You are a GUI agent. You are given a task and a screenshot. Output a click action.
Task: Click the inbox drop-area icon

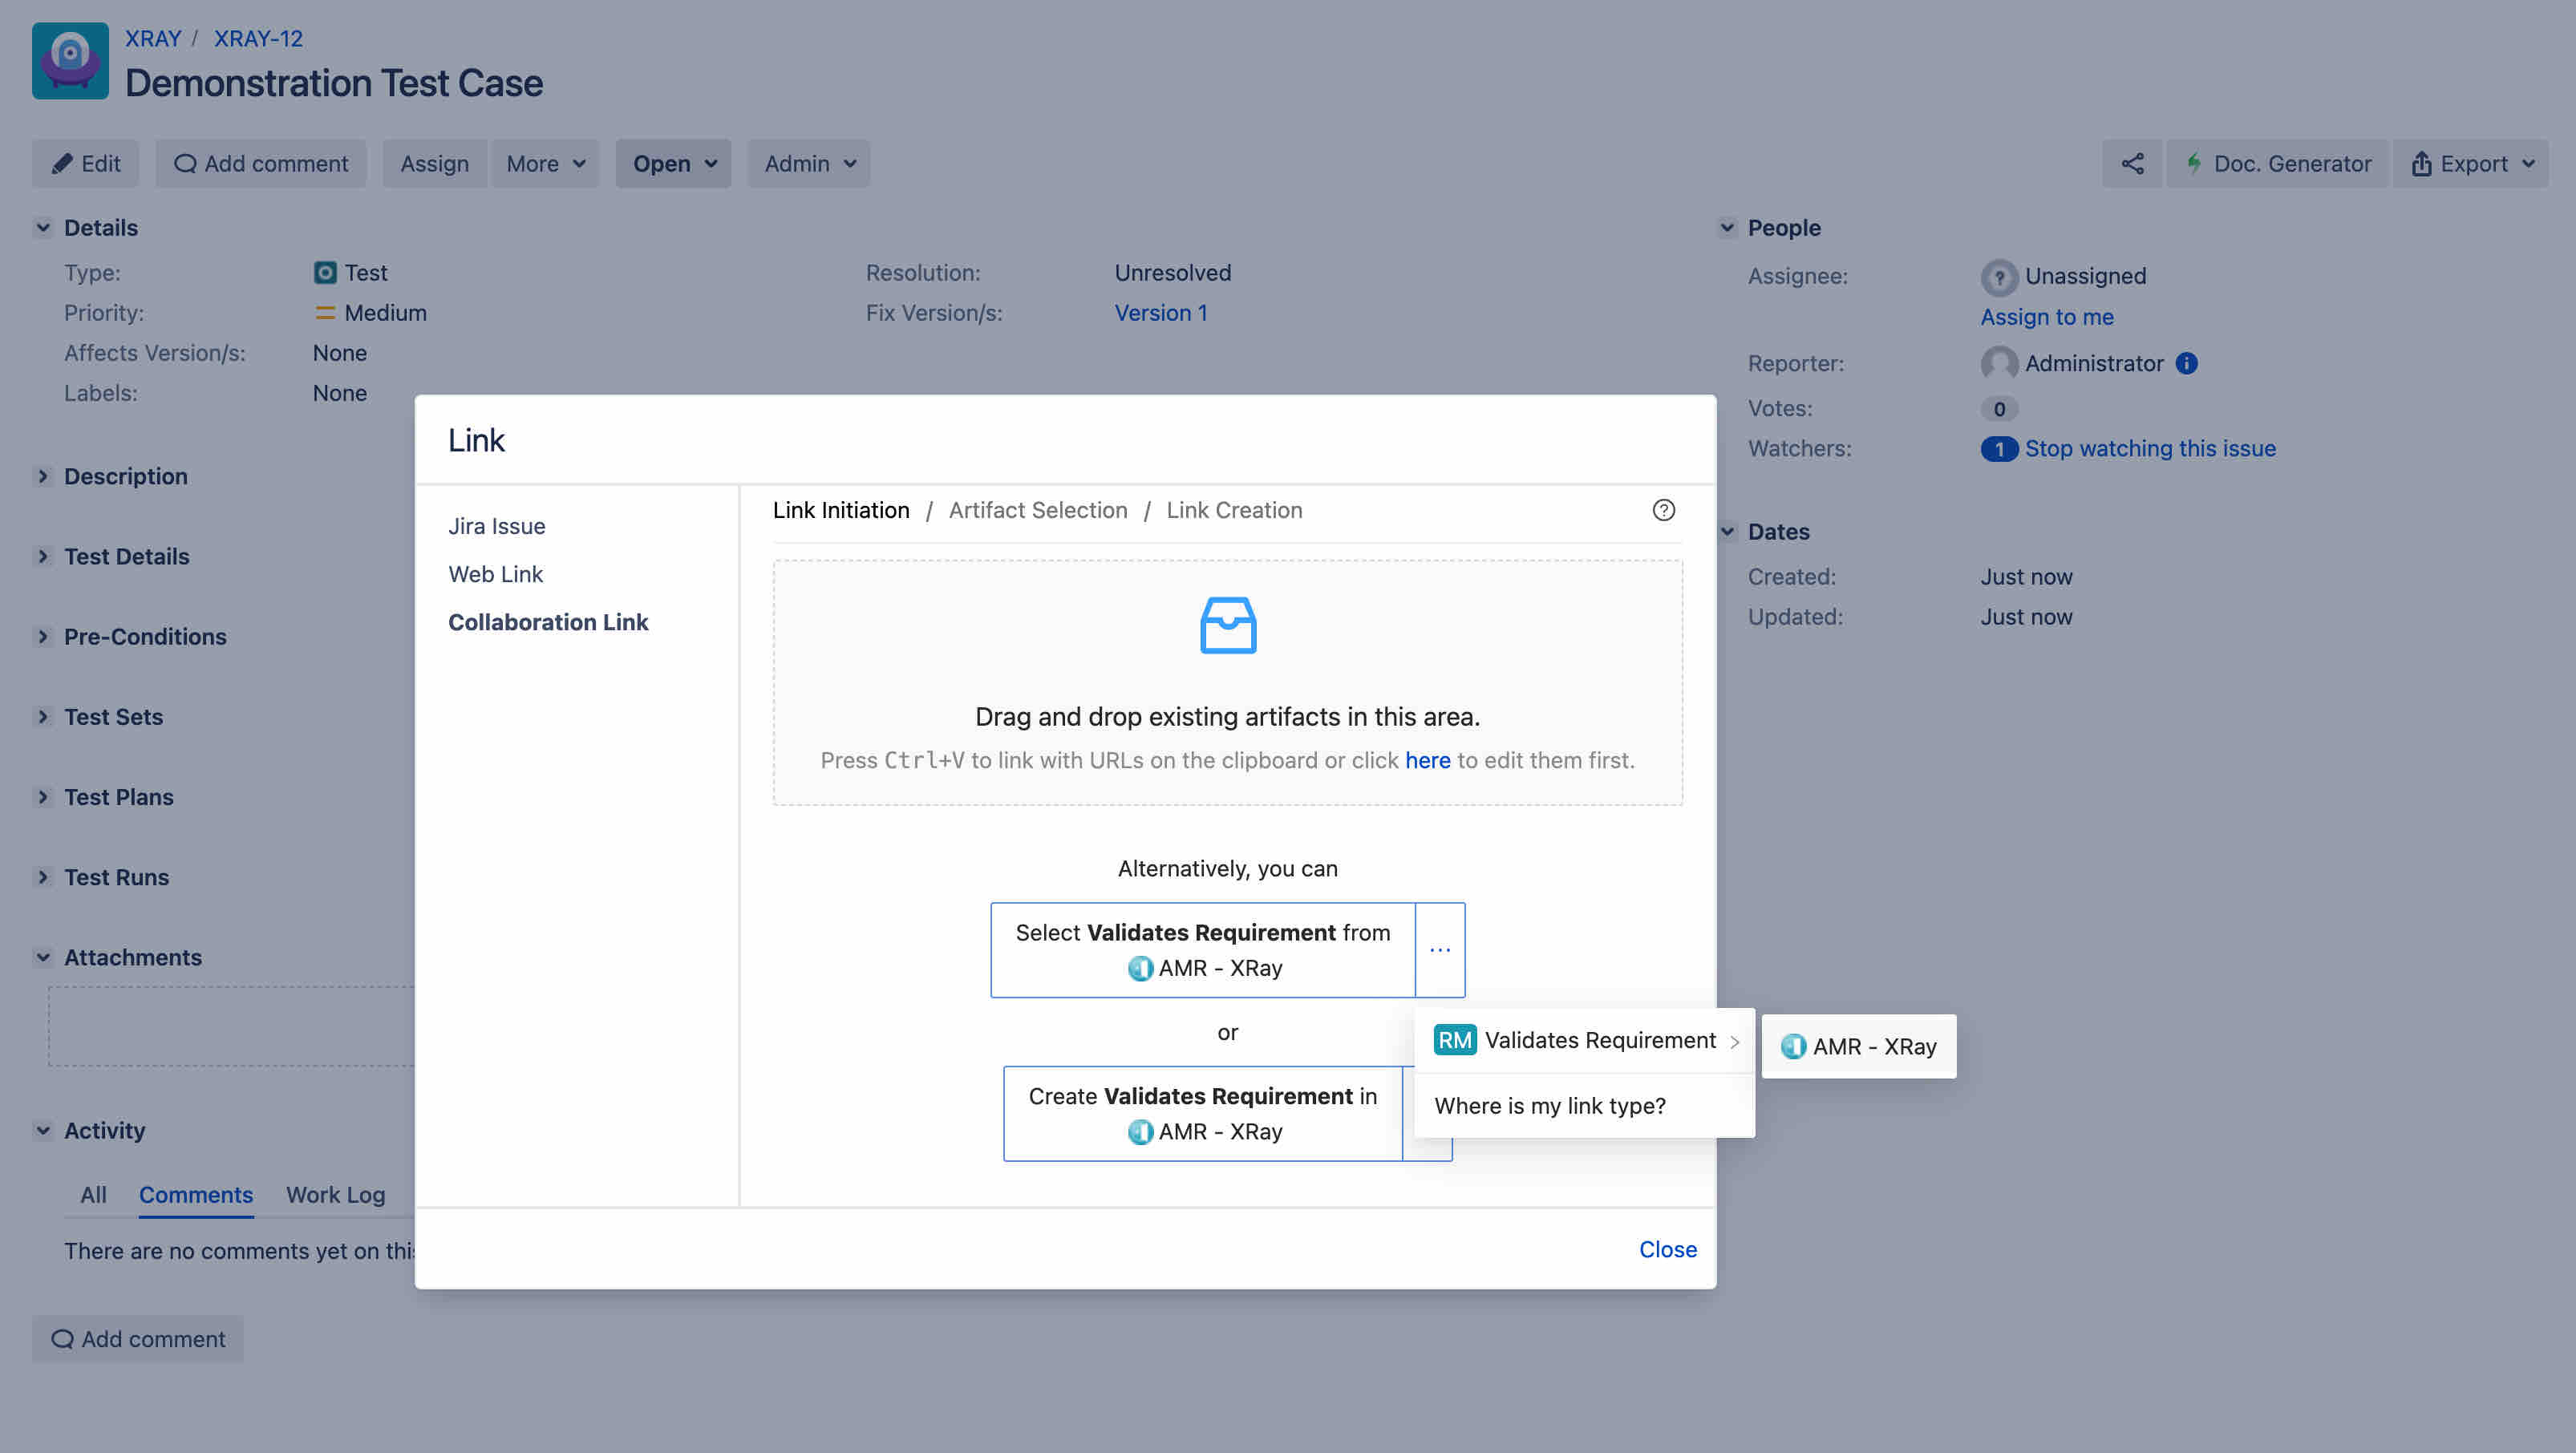point(1227,625)
